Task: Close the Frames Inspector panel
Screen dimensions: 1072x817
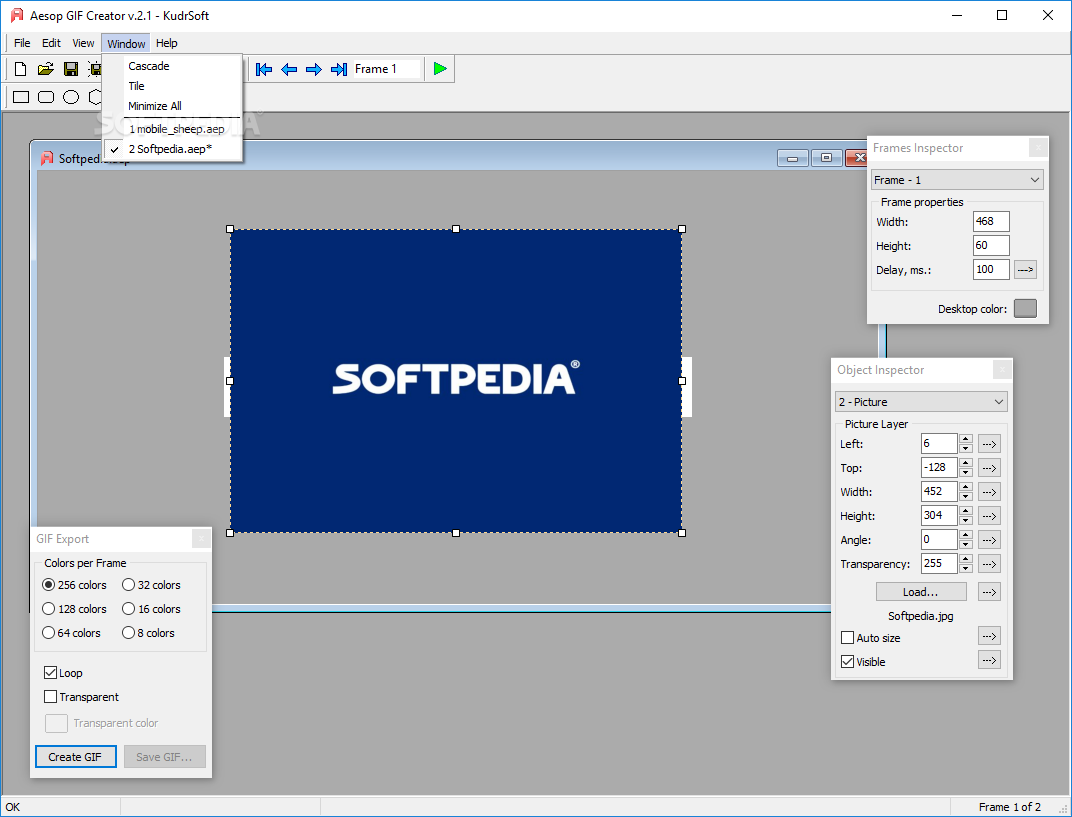Action: tap(1038, 148)
